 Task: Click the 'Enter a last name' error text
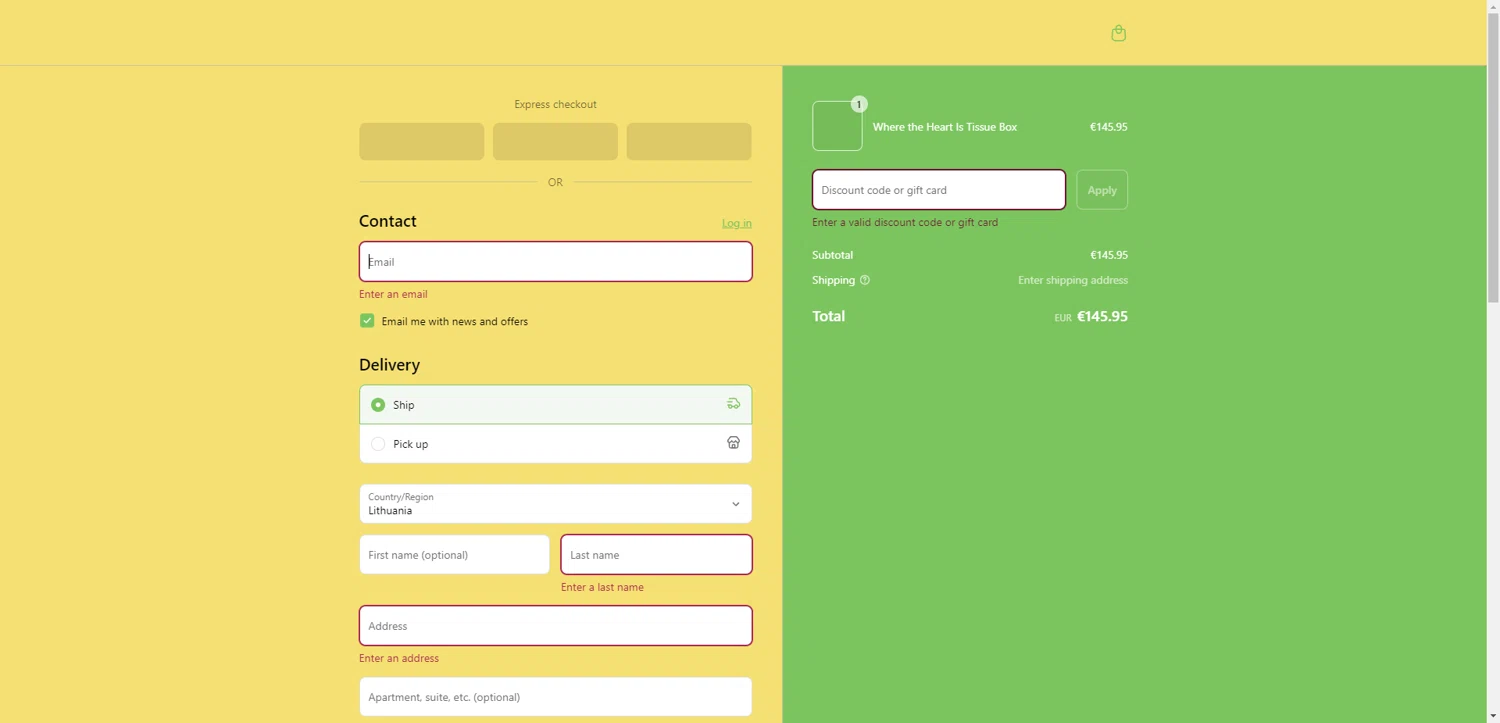[x=602, y=587]
